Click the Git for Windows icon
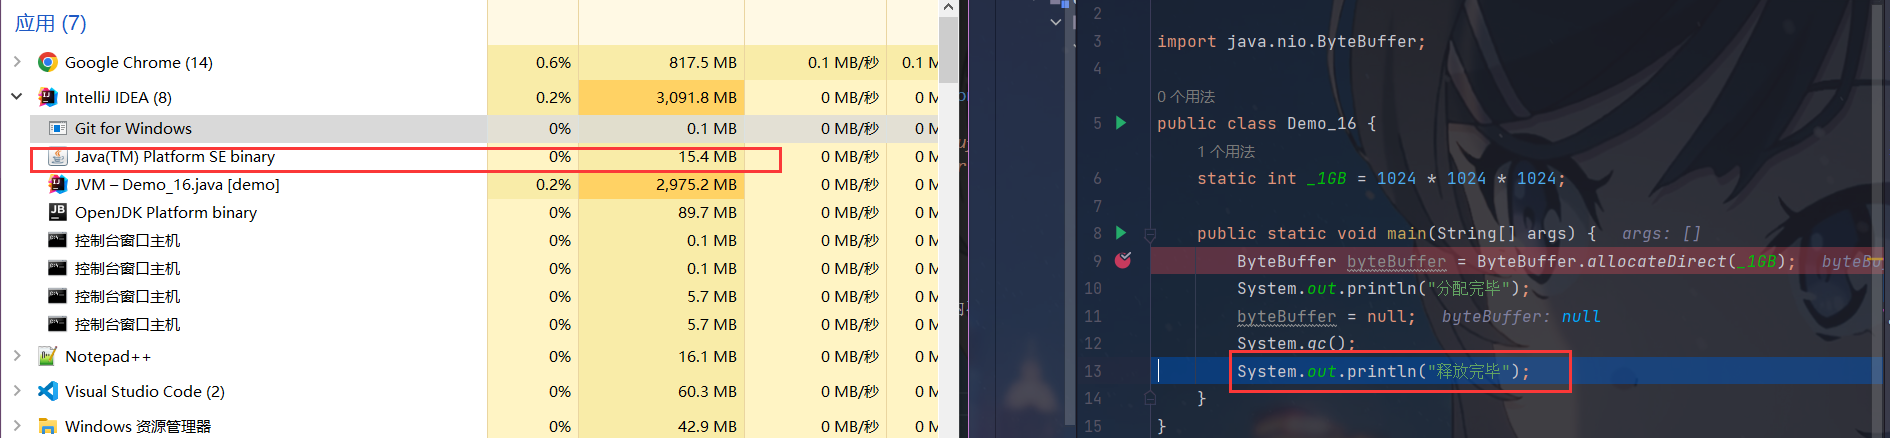This screenshot has height=438, width=1890. [58, 128]
